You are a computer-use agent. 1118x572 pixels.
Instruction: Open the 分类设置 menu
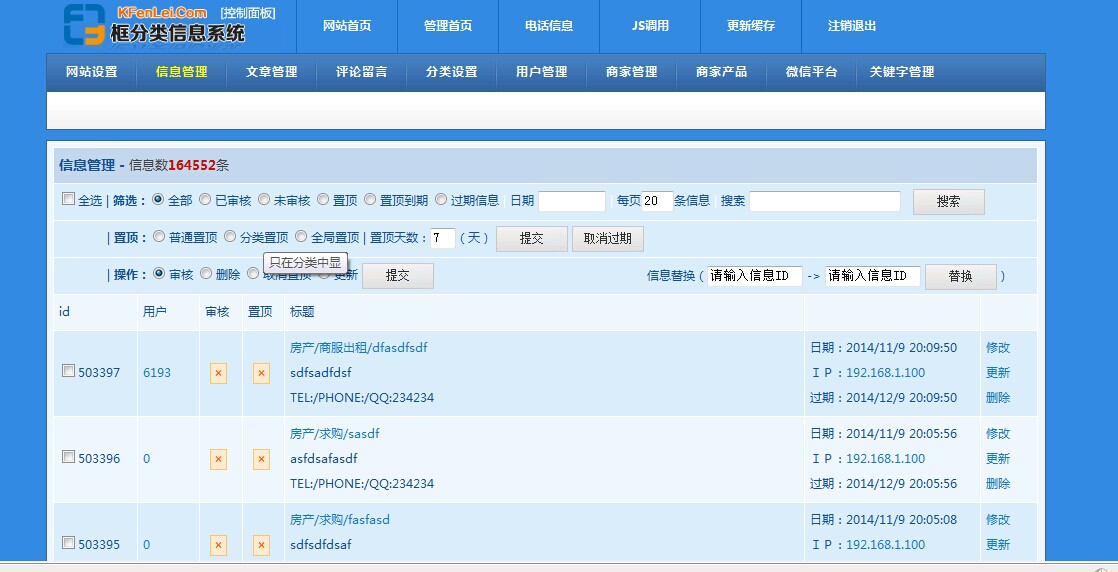(451, 72)
